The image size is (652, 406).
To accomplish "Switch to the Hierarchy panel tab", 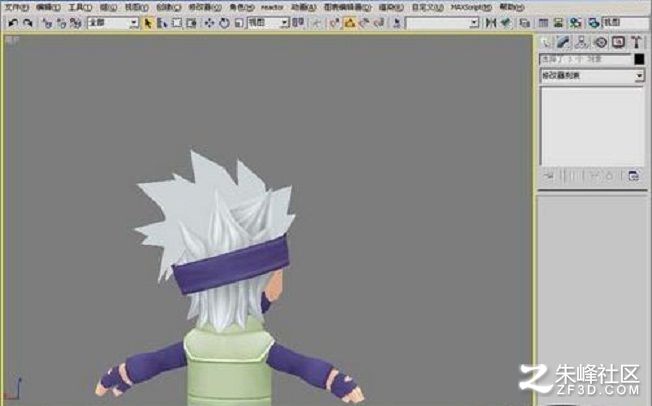I will click(582, 42).
